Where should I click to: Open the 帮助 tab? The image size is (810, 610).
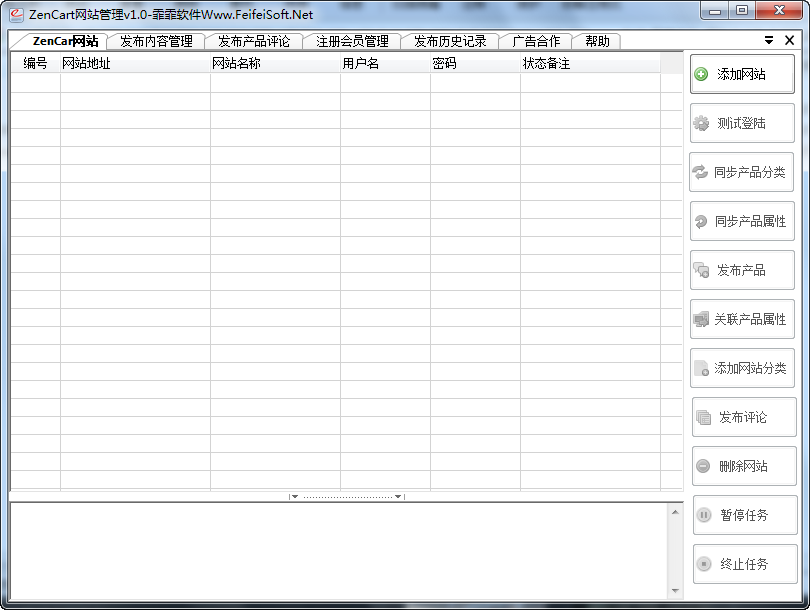tap(597, 41)
